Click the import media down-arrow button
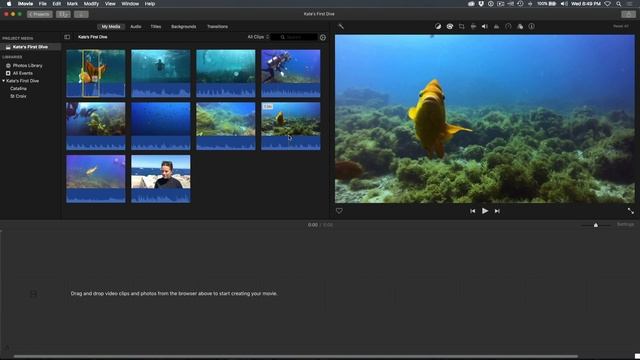The image size is (640, 360). click(x=81, y=14)
